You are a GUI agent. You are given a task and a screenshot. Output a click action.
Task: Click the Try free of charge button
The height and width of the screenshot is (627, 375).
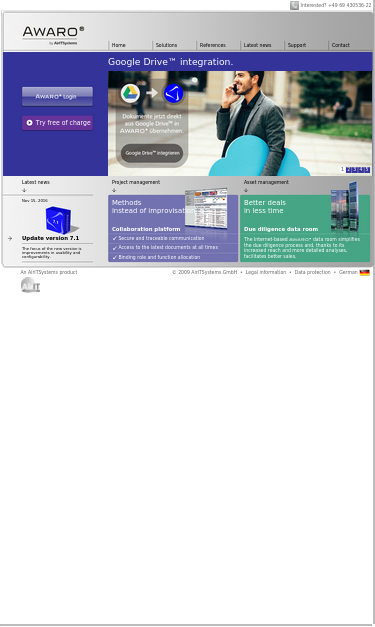58,123
